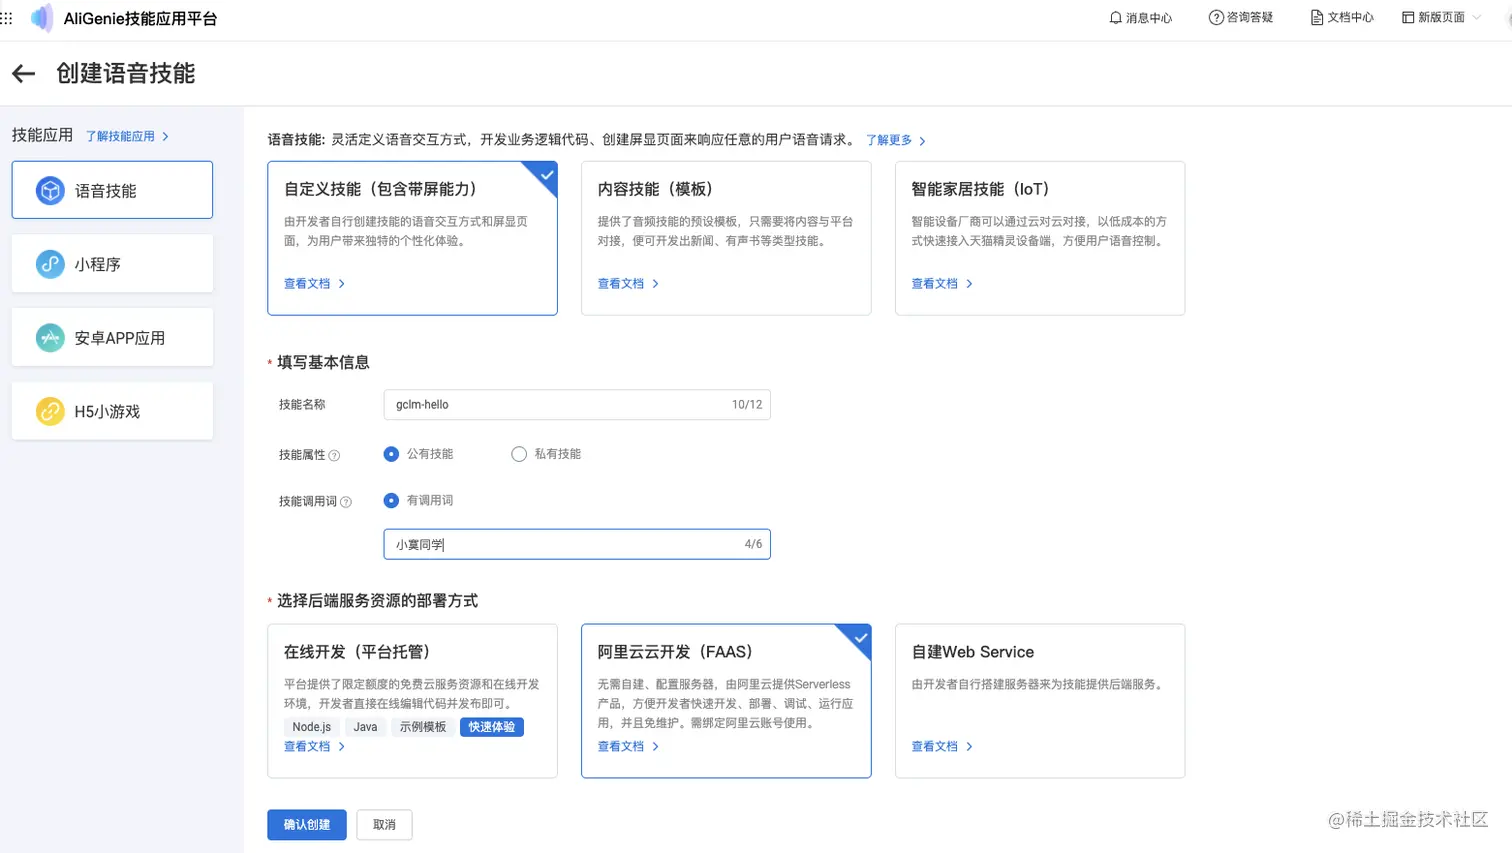
Task: Open the 了解技能应用 link
Action: coord(127,136)
